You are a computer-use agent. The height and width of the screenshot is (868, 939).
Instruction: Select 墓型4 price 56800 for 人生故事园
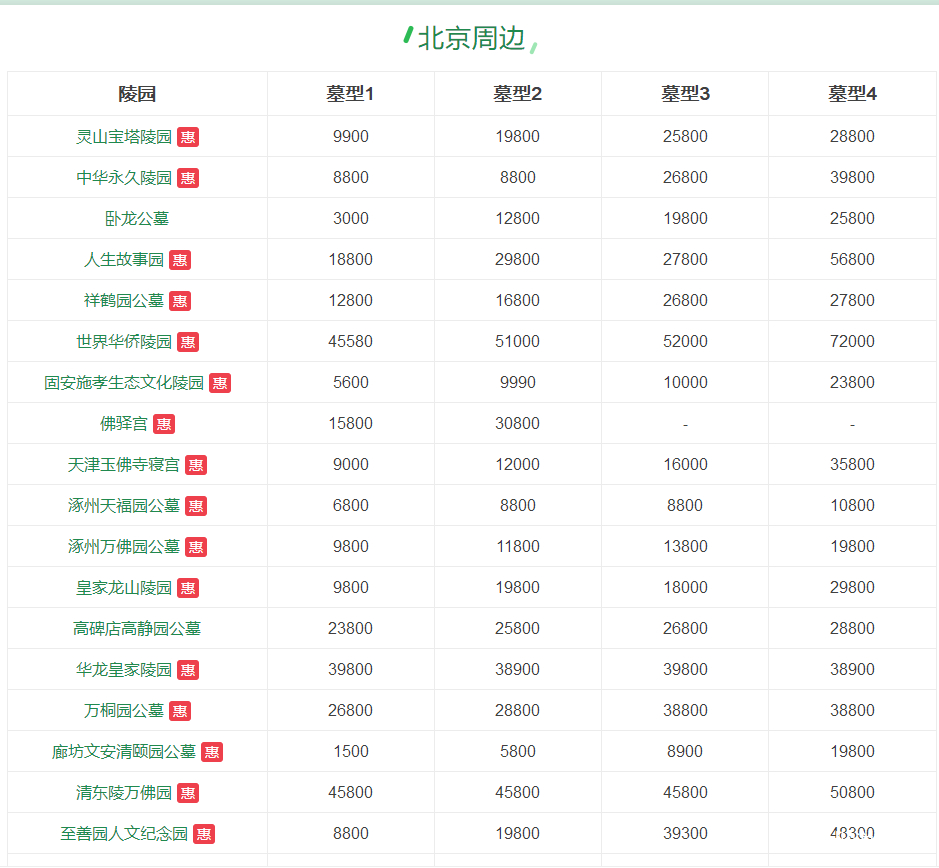point(852,259)
